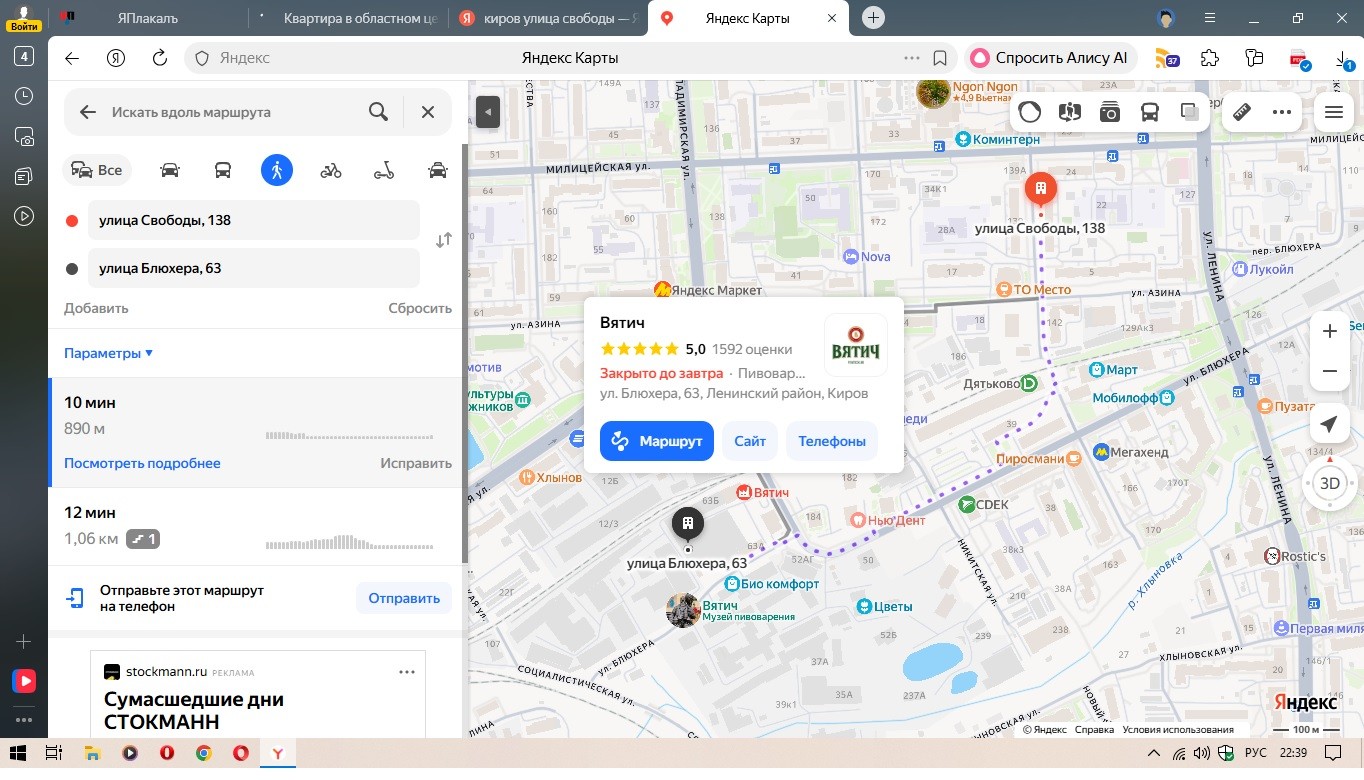This screenshot has width=1364, height=780.
Task: Open the screenshot tool in browser sidebar
Action: 24,136
